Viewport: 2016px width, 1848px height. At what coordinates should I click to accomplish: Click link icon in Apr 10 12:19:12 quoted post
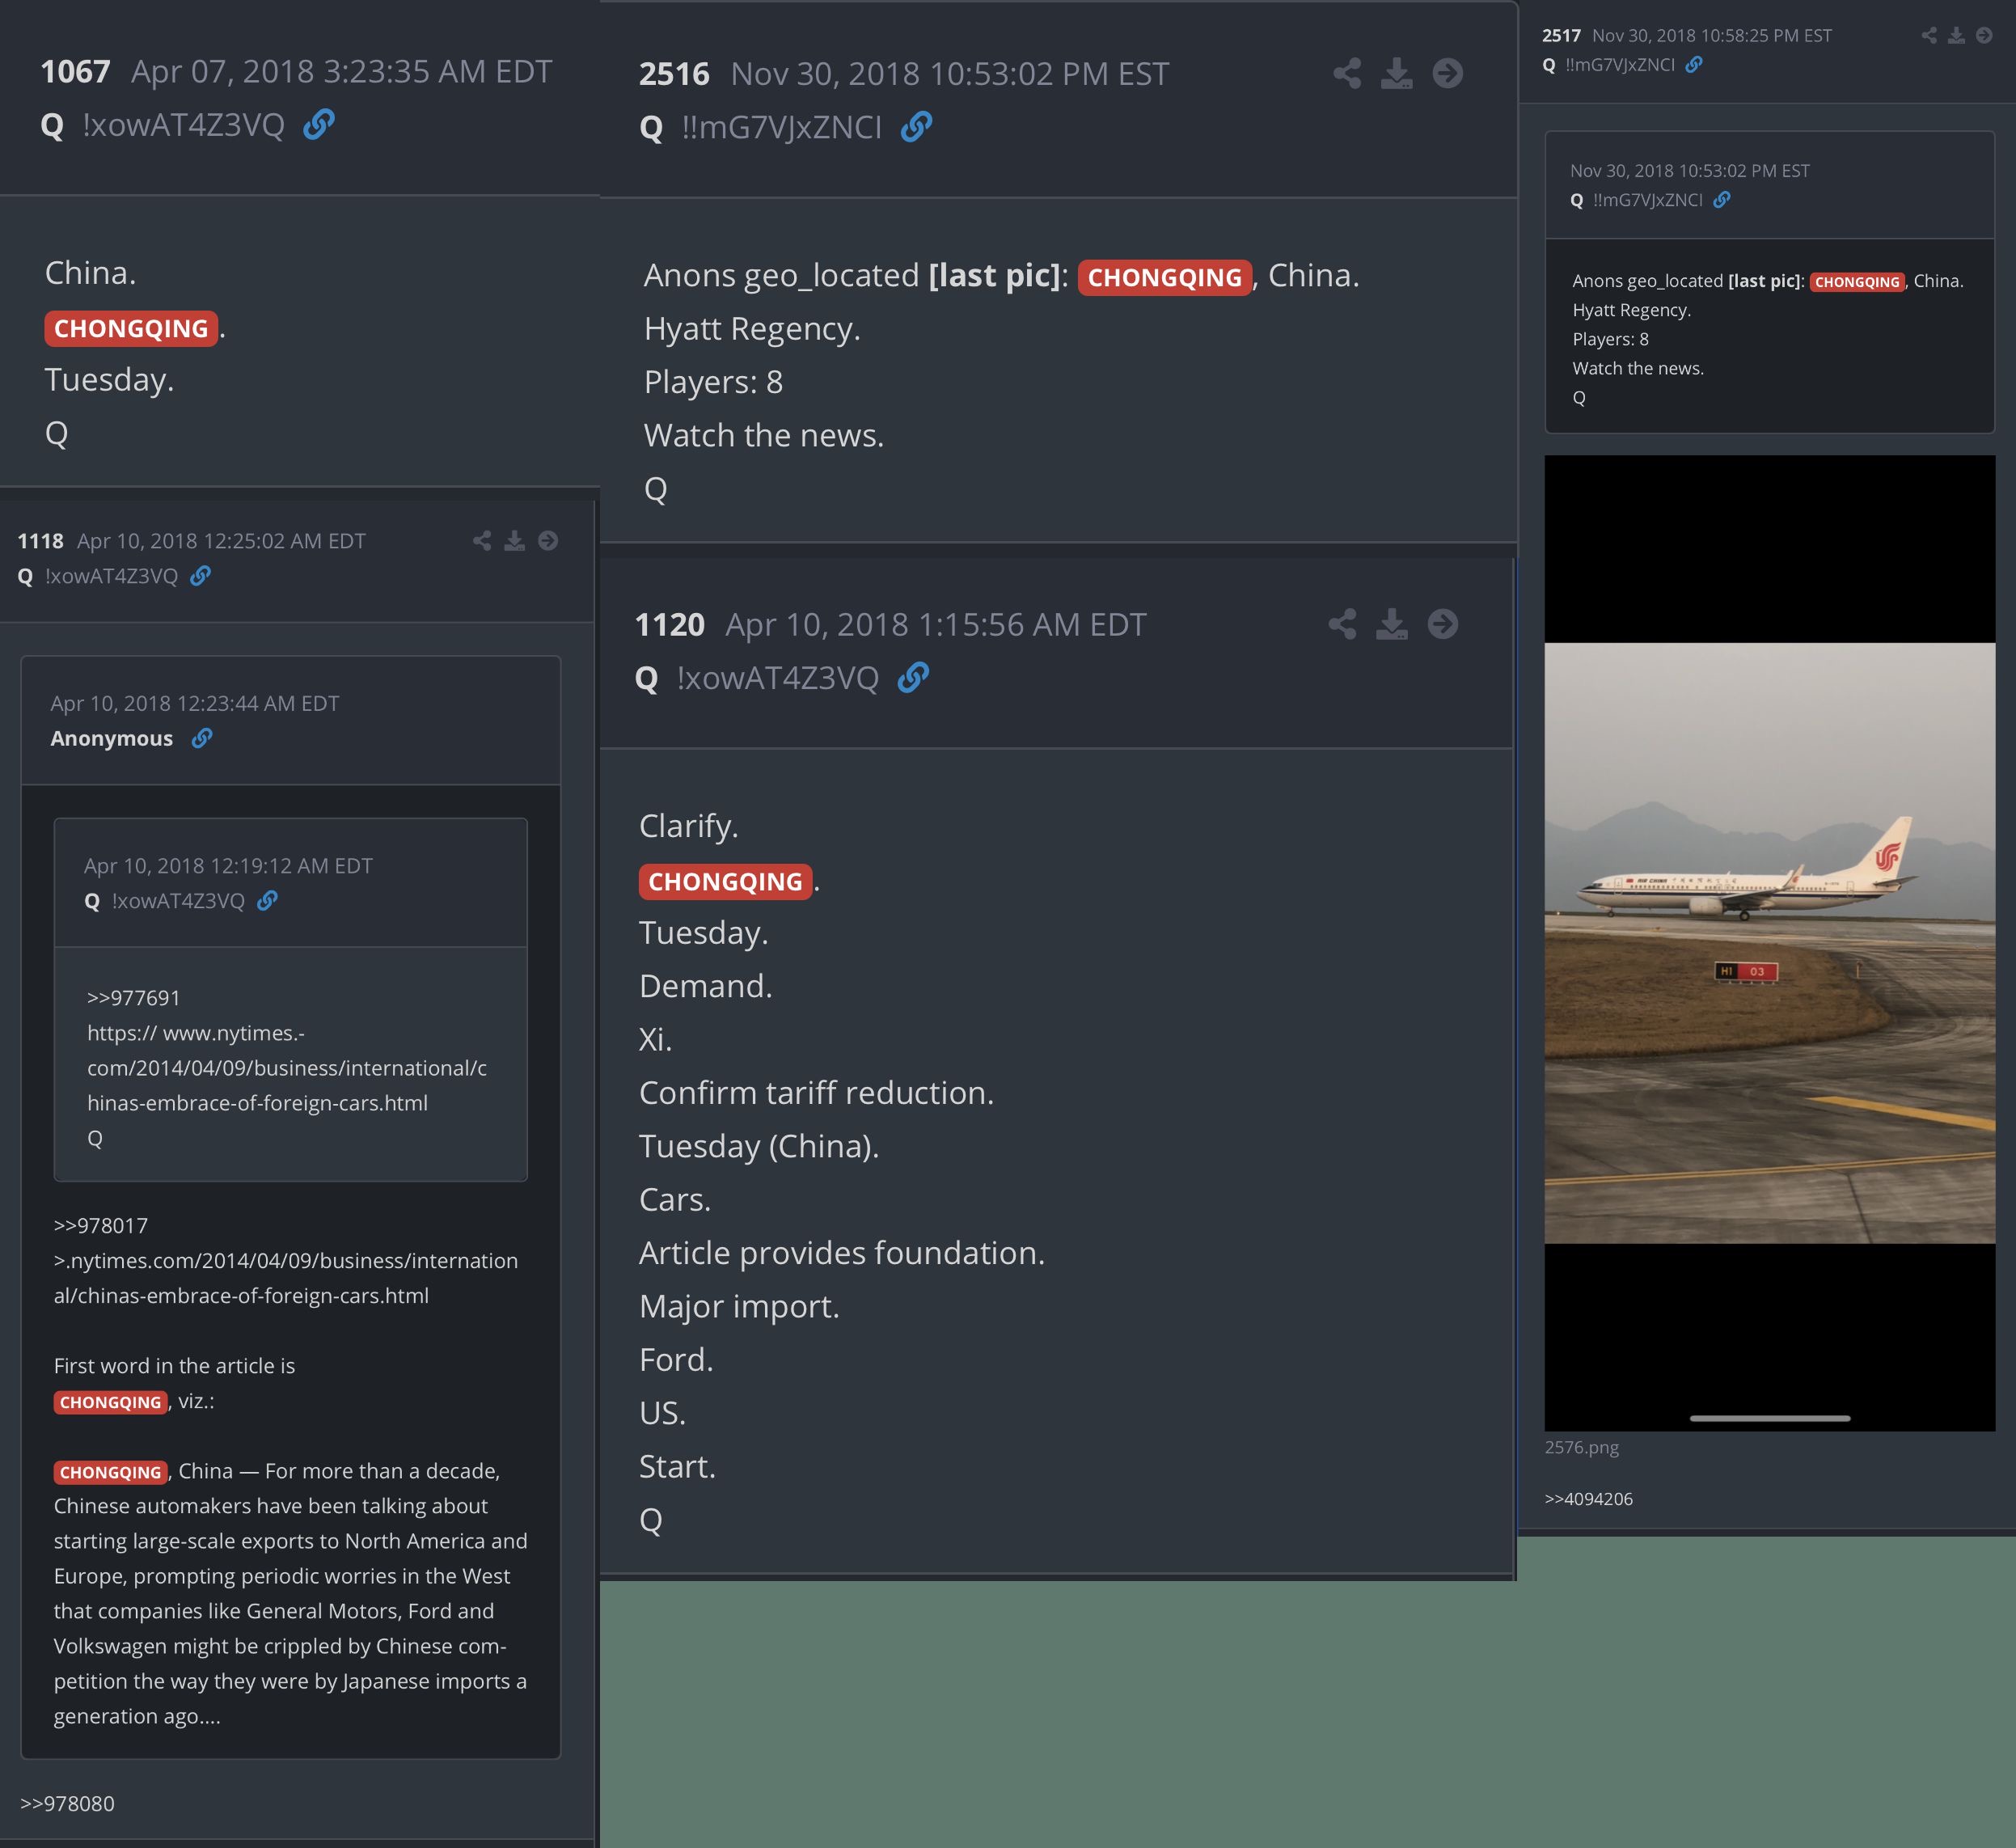click(x=267, y=901)
